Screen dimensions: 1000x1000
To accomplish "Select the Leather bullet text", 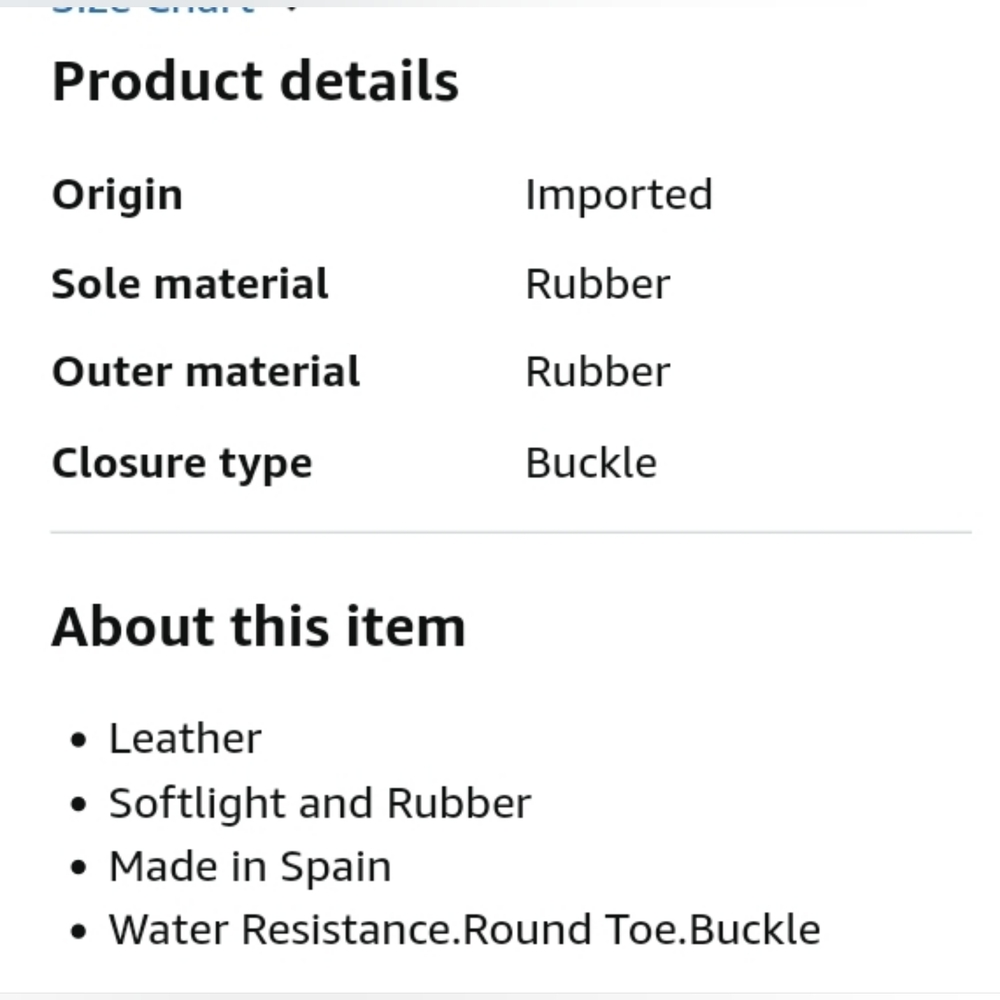I will pos(185,739).
